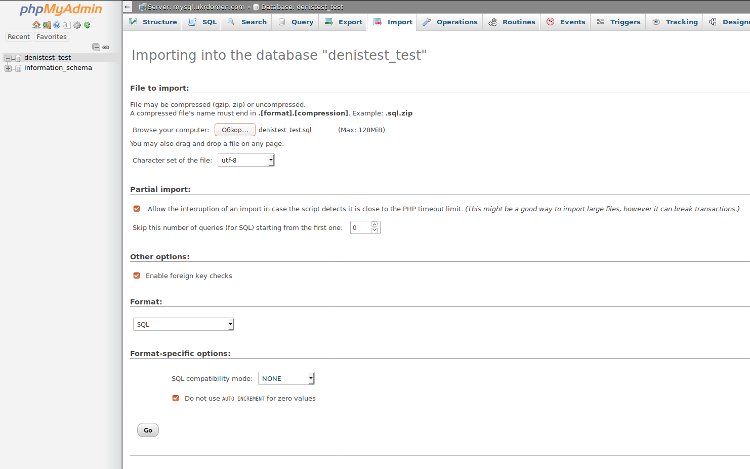The height and width of the screenshot is (469, 750).
Task: Click the skip queries number field
Action: [x=360, y=227]
